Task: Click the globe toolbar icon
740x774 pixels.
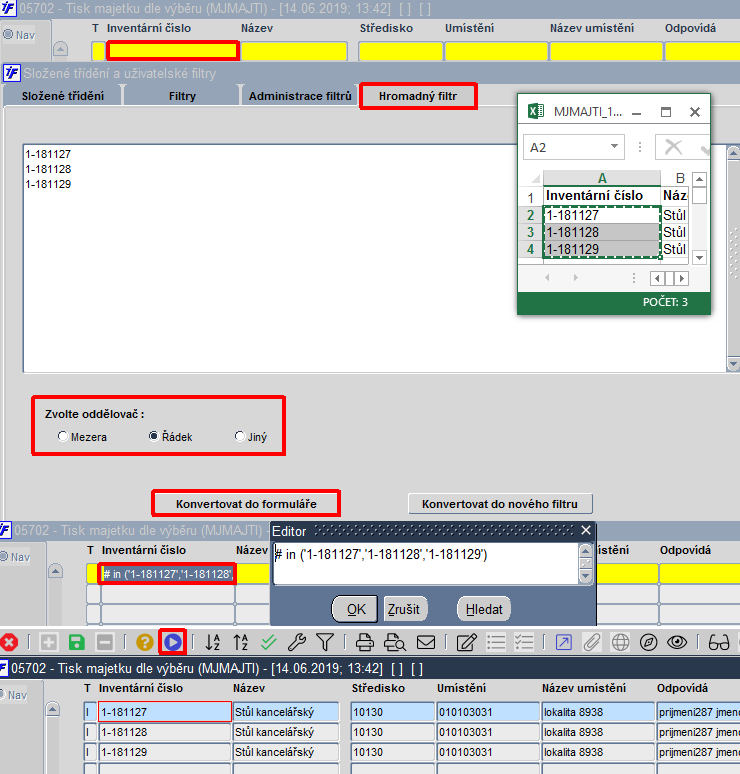Action: (x=620, y=642)
